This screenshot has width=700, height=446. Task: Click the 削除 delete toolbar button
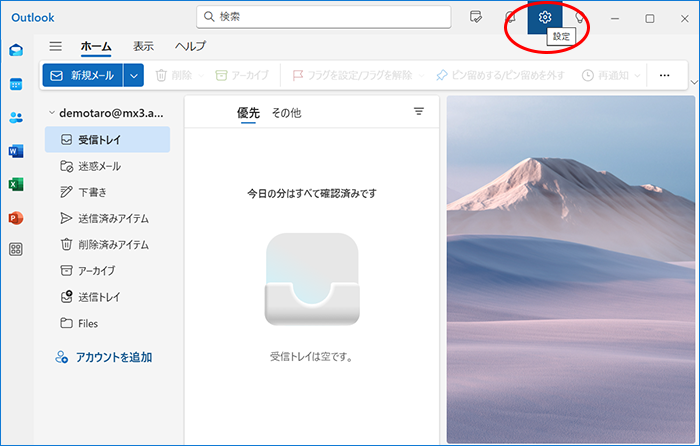(x=174, y=75)
